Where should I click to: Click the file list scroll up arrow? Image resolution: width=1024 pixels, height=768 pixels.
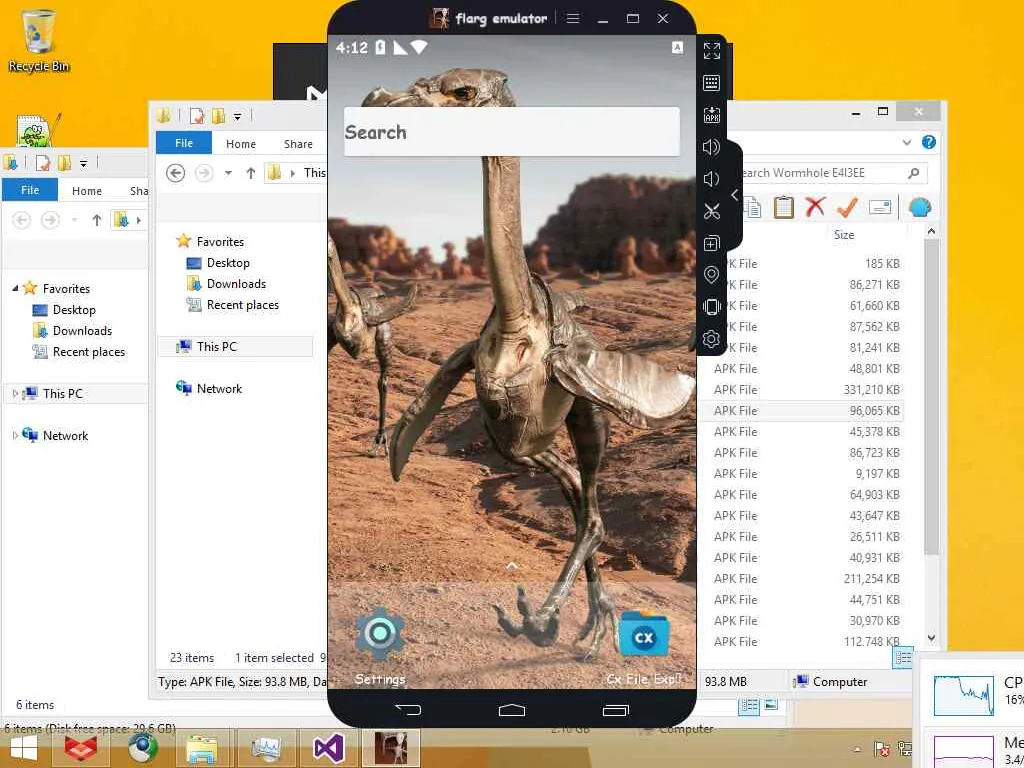(931, 231)
